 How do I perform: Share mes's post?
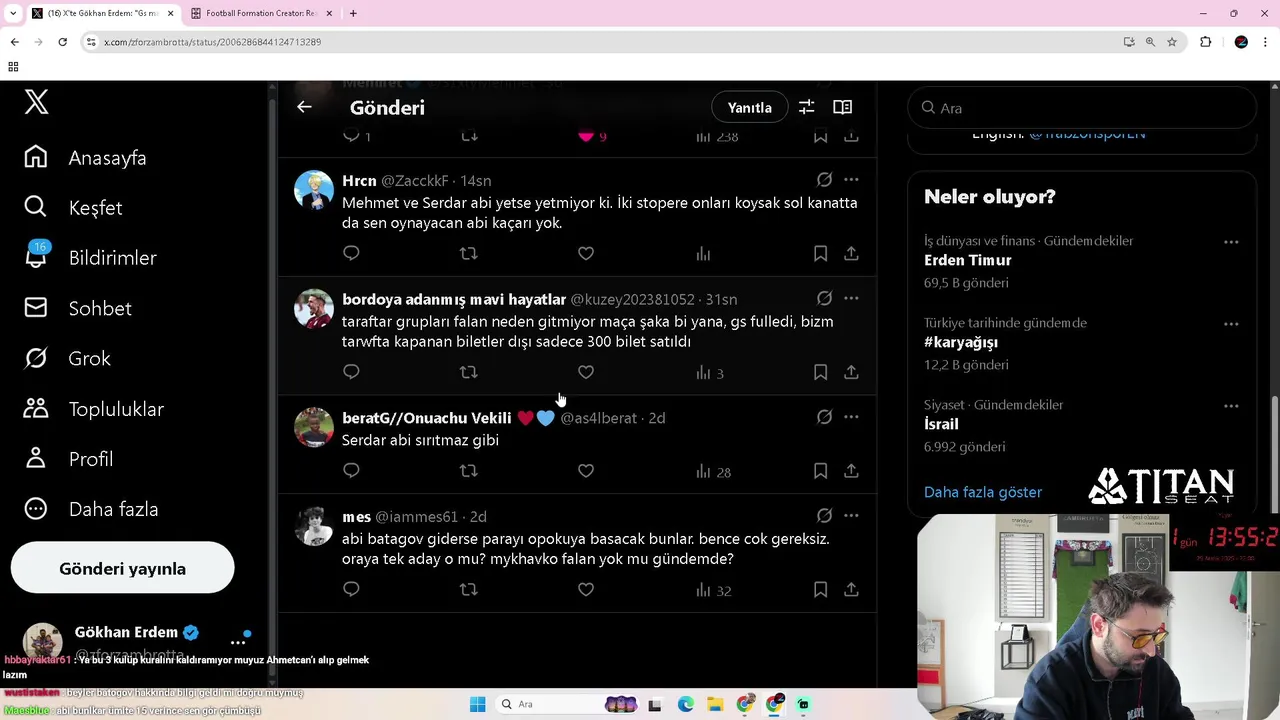pos(851,590)
